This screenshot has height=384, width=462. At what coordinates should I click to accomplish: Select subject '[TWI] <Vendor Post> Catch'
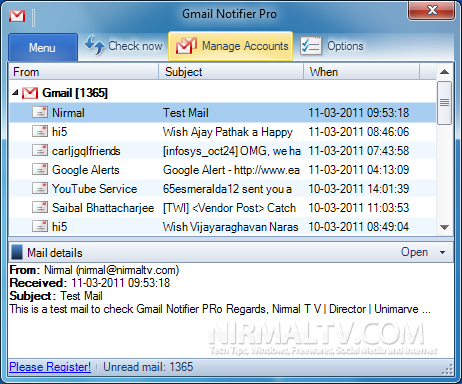point(229,208)
